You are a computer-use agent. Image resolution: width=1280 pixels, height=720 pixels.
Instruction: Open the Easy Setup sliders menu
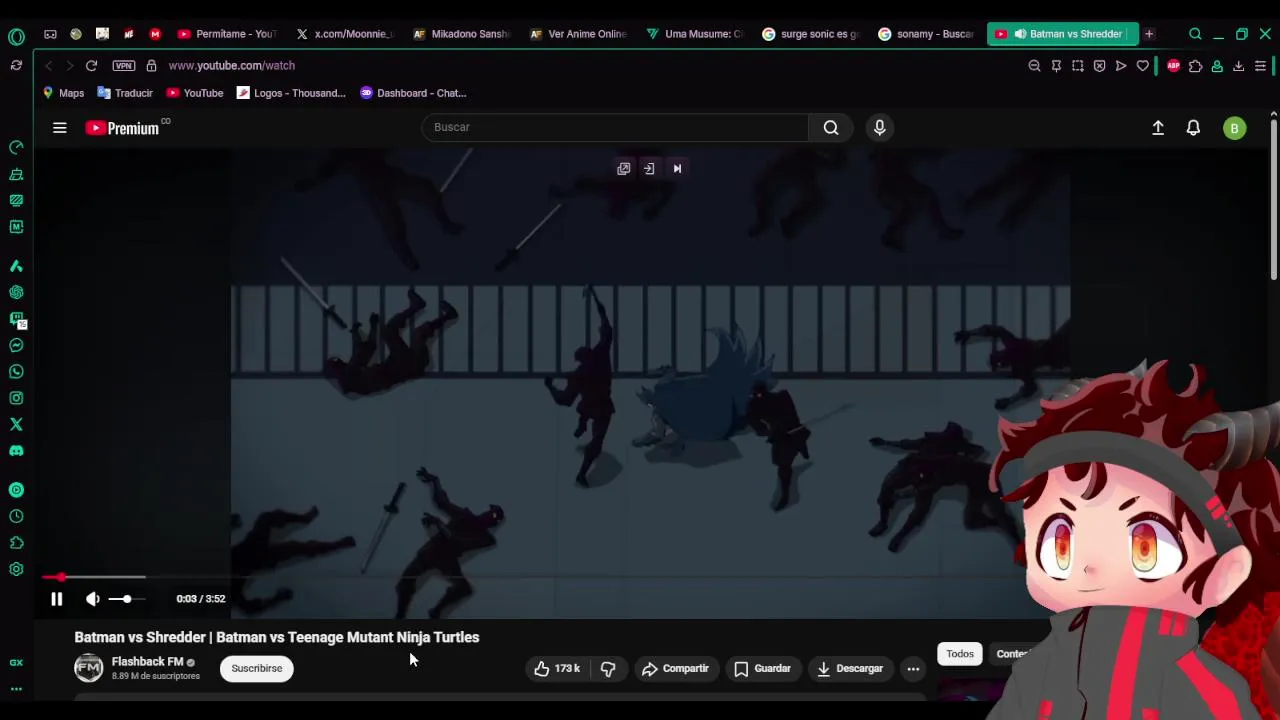(1260, 66)
